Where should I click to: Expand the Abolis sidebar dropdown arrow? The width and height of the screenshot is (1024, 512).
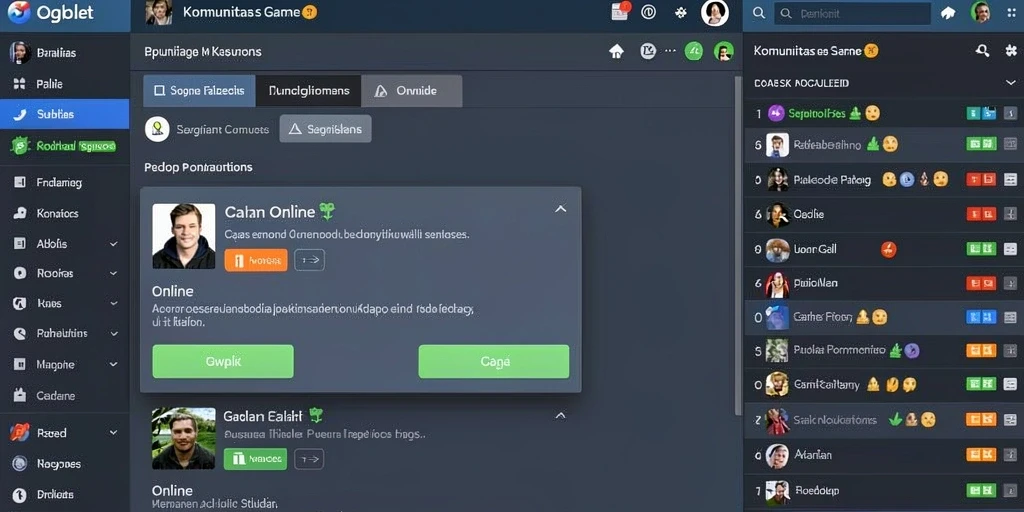[x=114, y=244]
